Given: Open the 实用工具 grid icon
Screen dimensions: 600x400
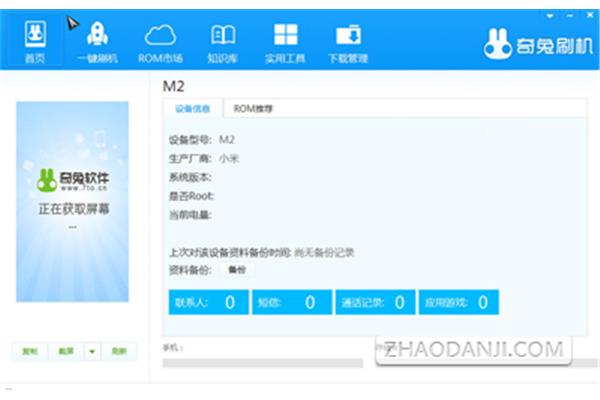Looking at the screenshot, I should [285, 41].
